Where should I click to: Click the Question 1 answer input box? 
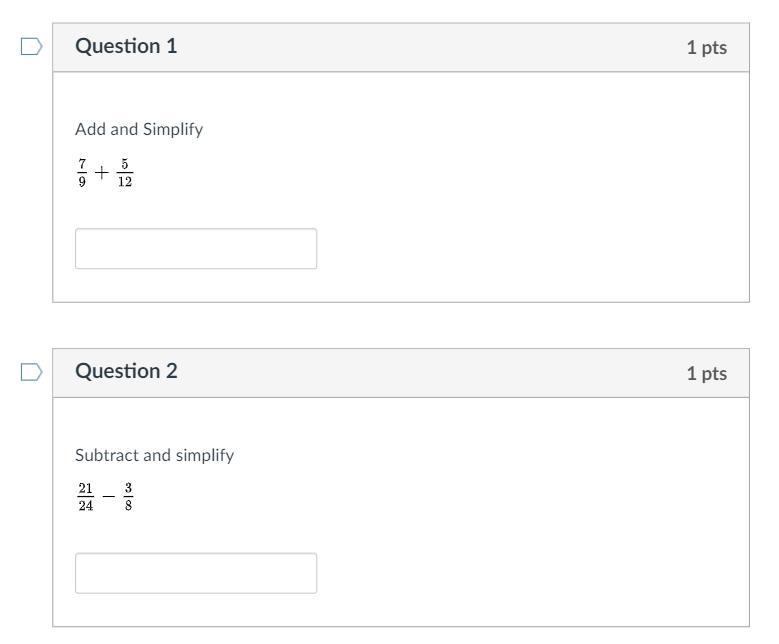(196, 249)
